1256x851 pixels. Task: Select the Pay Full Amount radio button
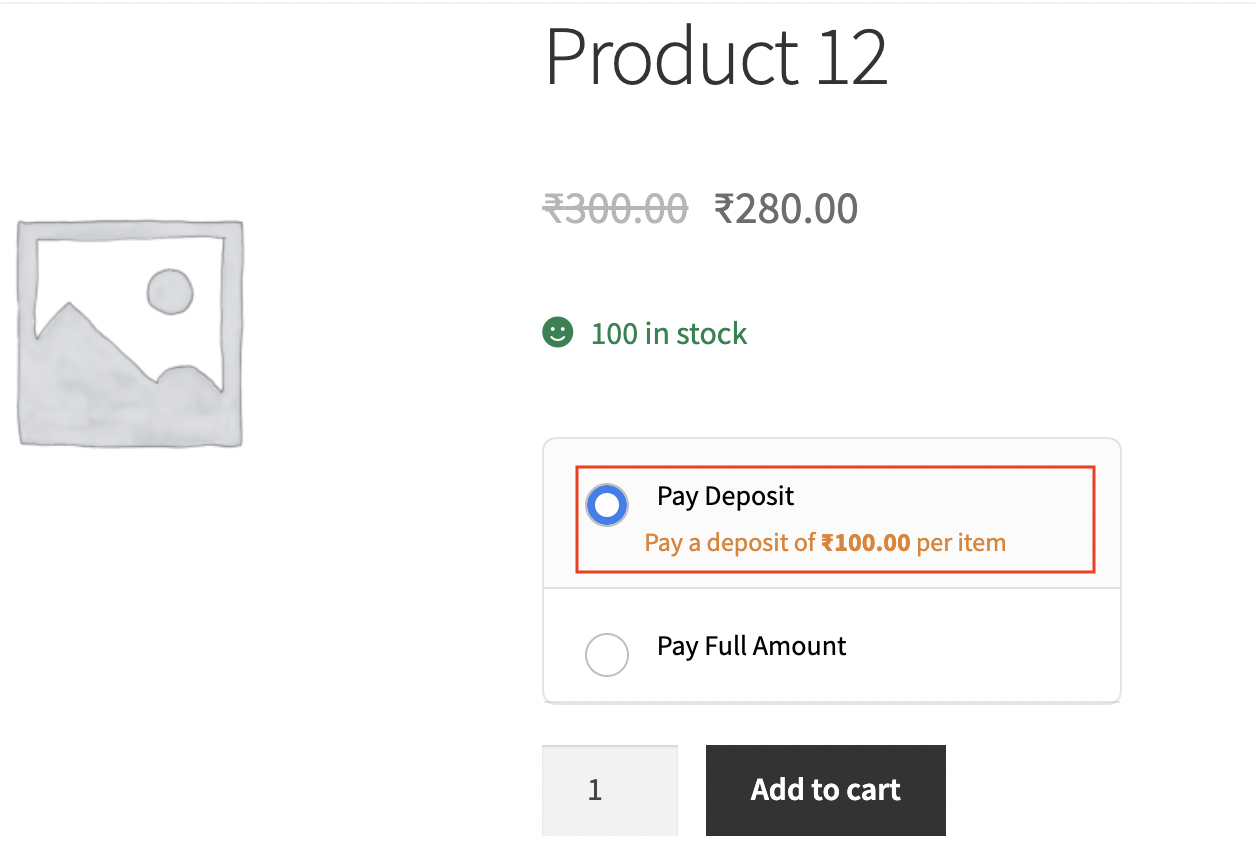[607, 655]
